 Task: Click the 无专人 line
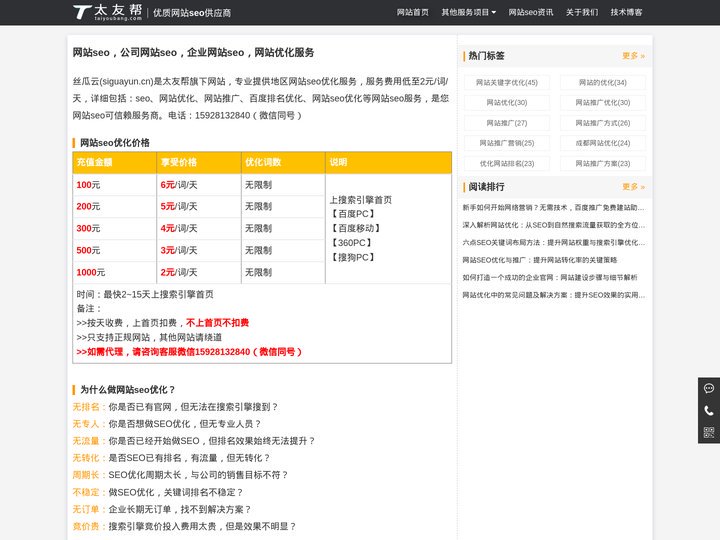[x=167, y=424]
